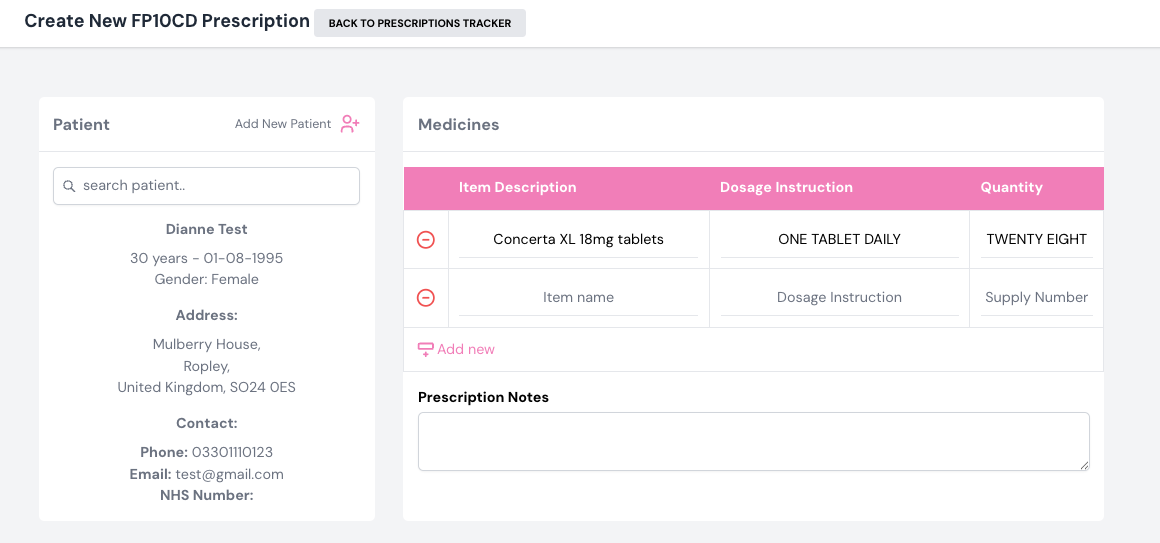Edit the Concerta XL 18mg tablets field
Image resolution: width=1160 pixels, height=543 pixels.
coord(578,240)
